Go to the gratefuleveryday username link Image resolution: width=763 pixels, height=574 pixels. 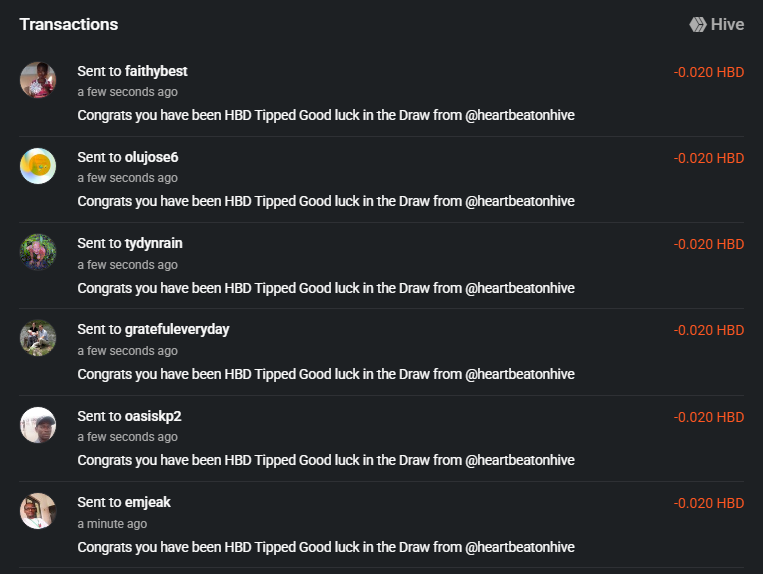[177, 329]
